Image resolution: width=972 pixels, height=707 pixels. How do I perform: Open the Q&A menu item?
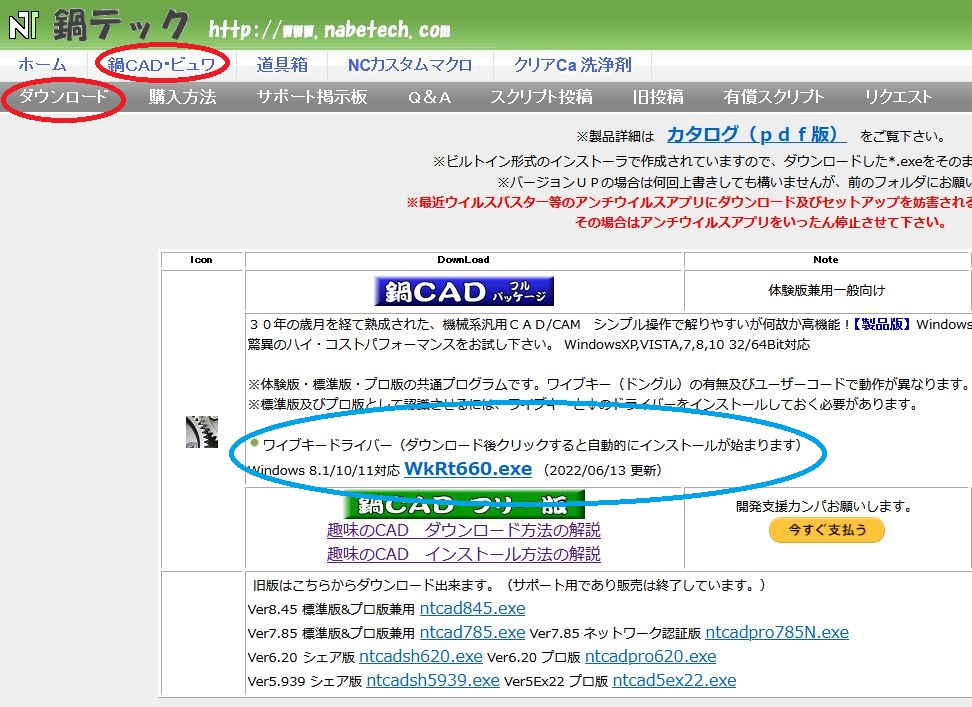pyautogui.click(x=429, y=97)
